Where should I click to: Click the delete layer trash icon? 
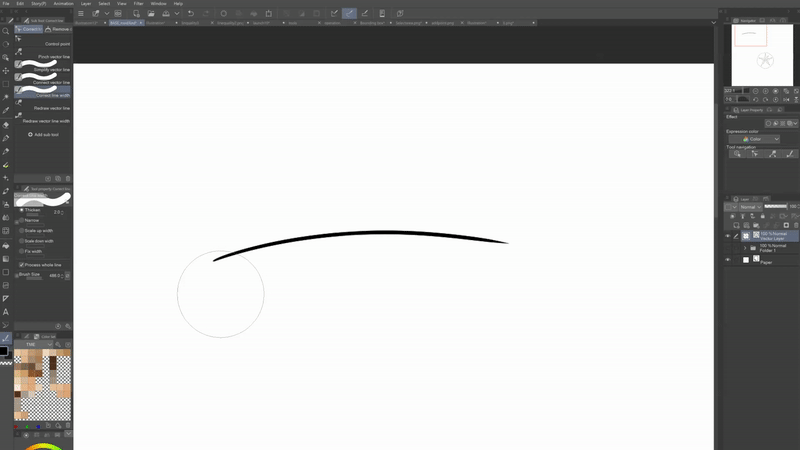pos(796,226)
